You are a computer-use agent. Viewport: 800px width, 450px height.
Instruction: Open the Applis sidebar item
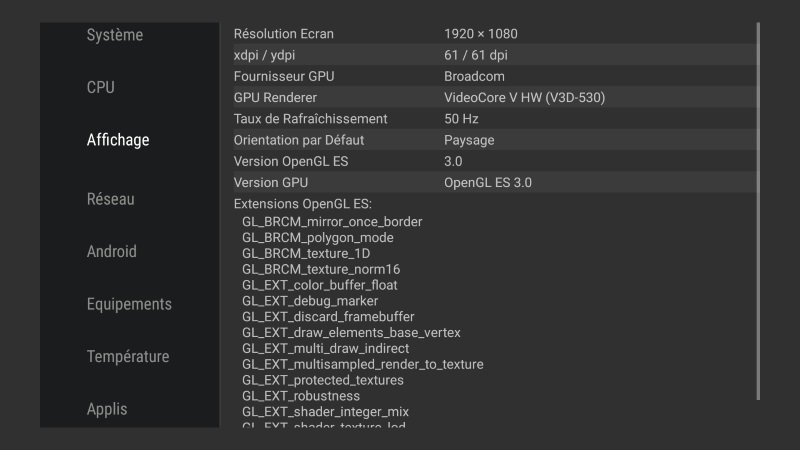coord(107,409)
